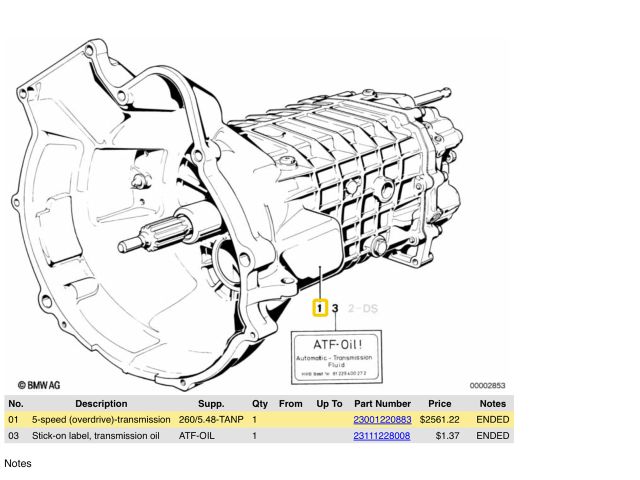Click the highlighted callout number 1

[x=319, y=308]
